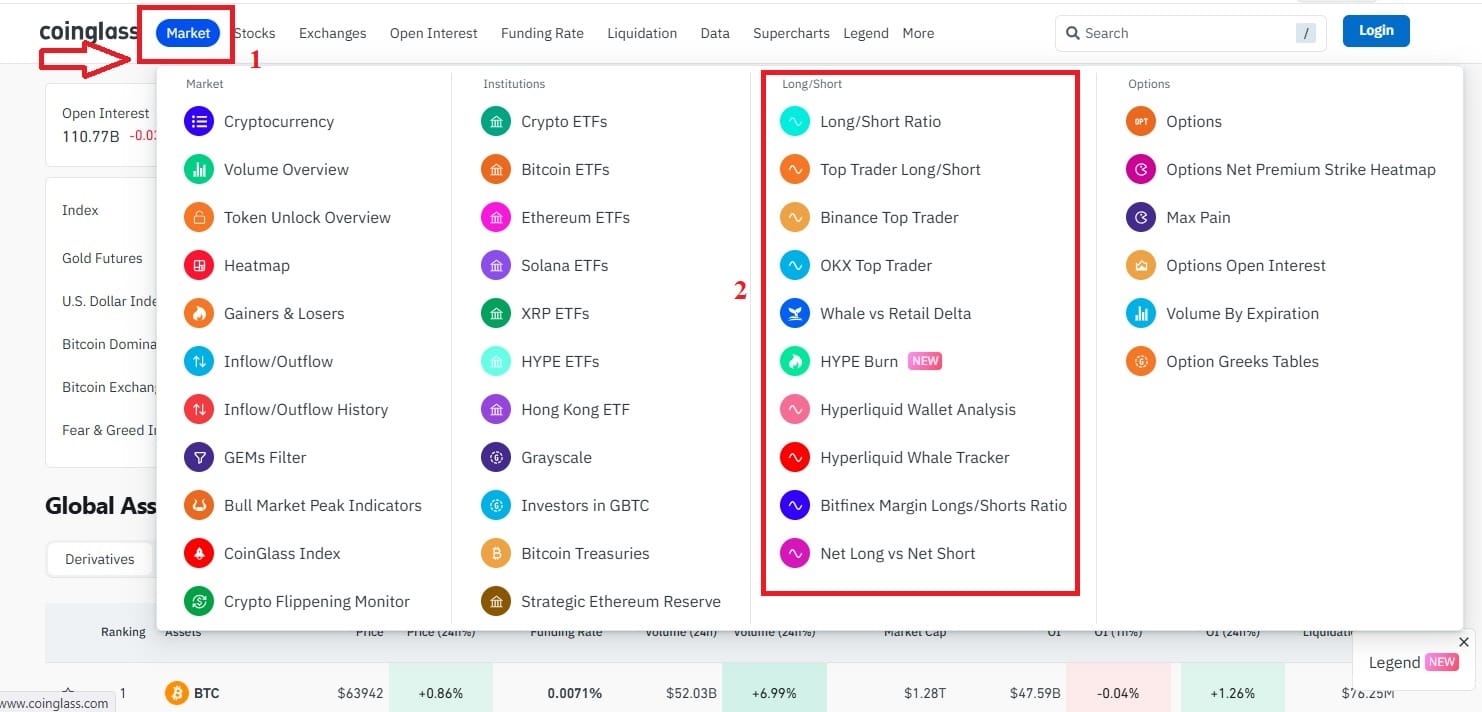Click the Volume Overview bar chart icon
The height and width of the screenshot is (712, 1482).
(x=199, y=169)
